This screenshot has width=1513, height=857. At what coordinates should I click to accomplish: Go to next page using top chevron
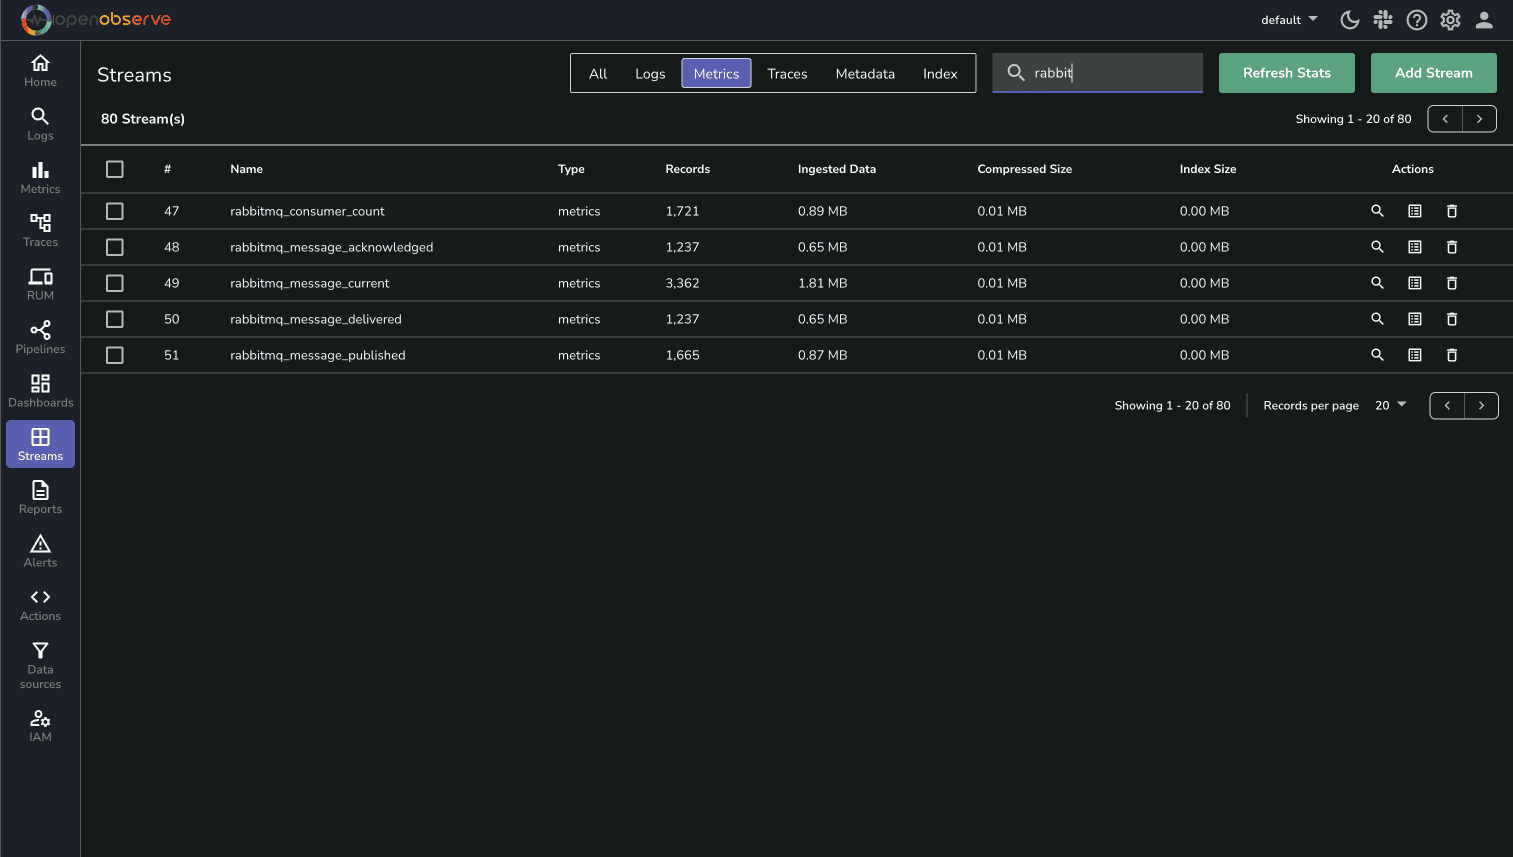coord(1479,119)
